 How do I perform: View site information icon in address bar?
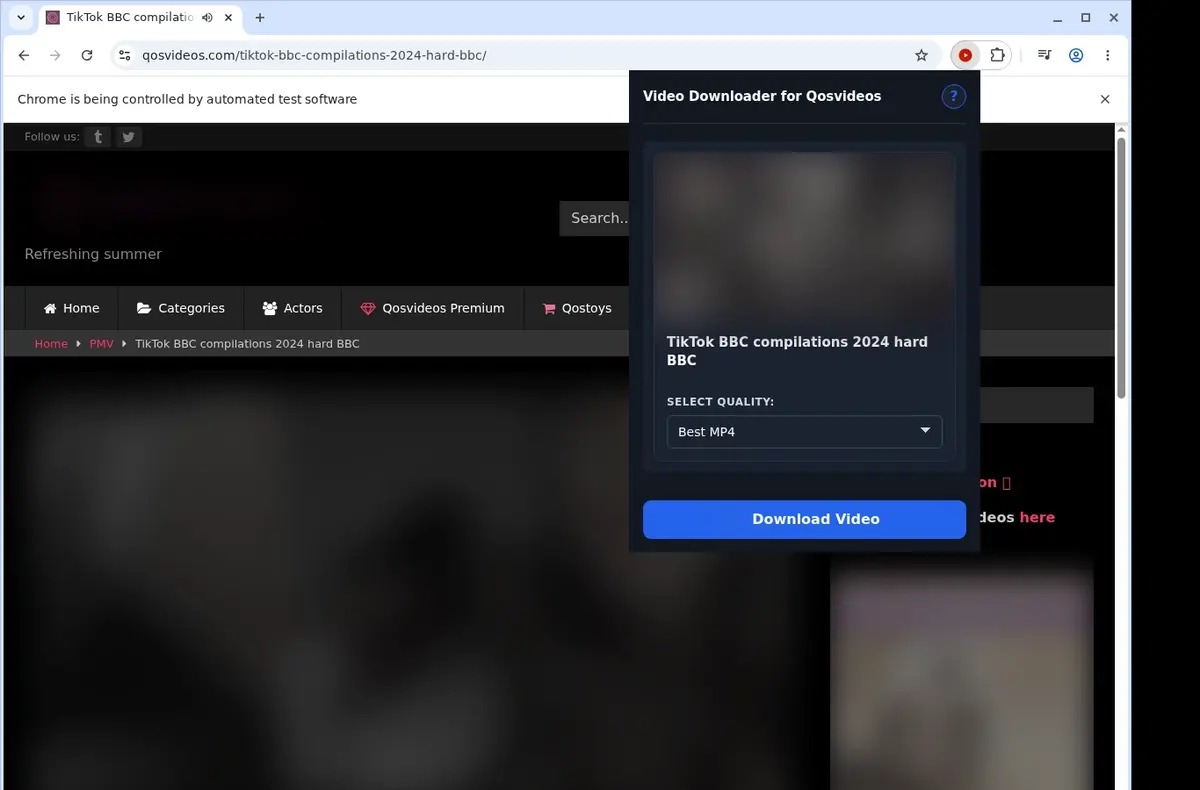click(124, 56)
